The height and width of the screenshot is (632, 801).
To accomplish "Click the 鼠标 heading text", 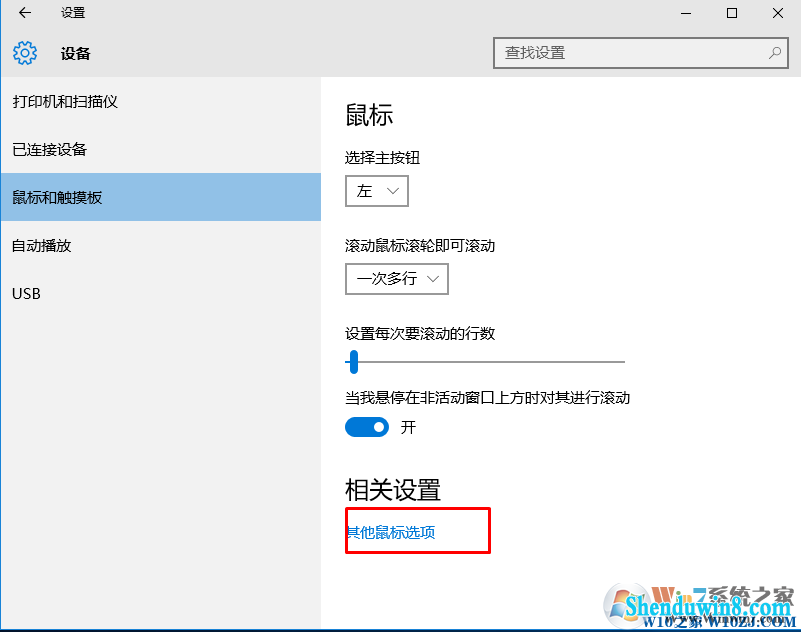I will pos(369,114).
